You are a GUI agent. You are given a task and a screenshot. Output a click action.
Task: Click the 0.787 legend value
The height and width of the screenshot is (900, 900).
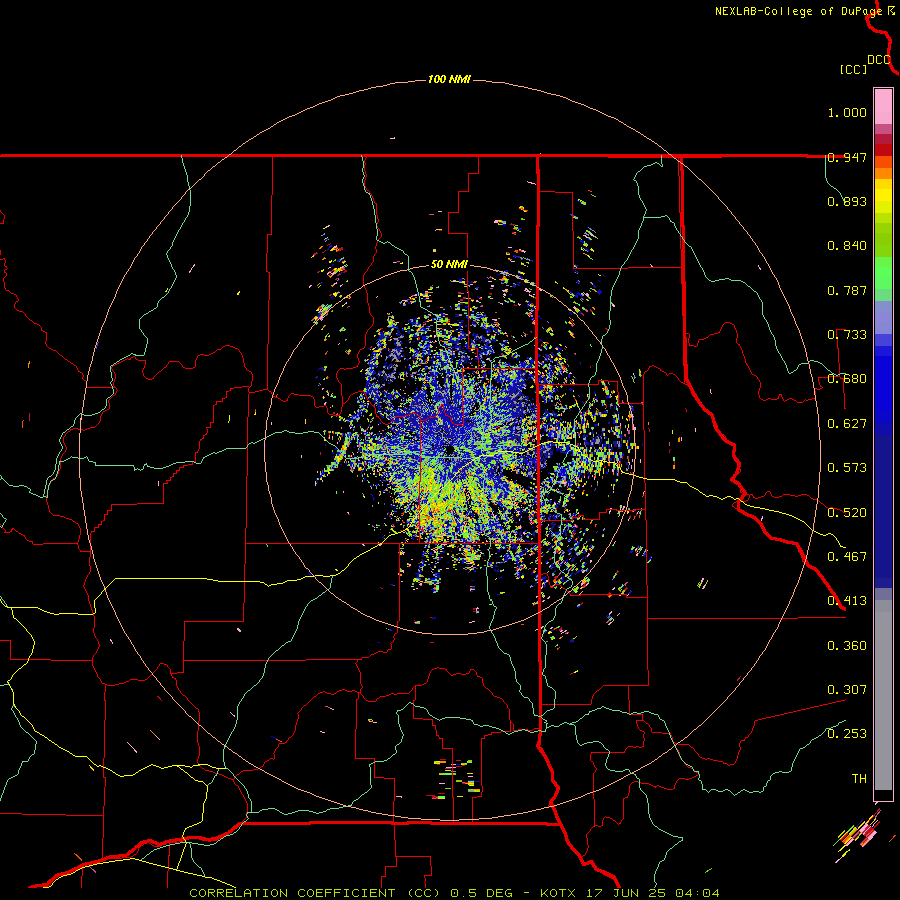(847, 290)
